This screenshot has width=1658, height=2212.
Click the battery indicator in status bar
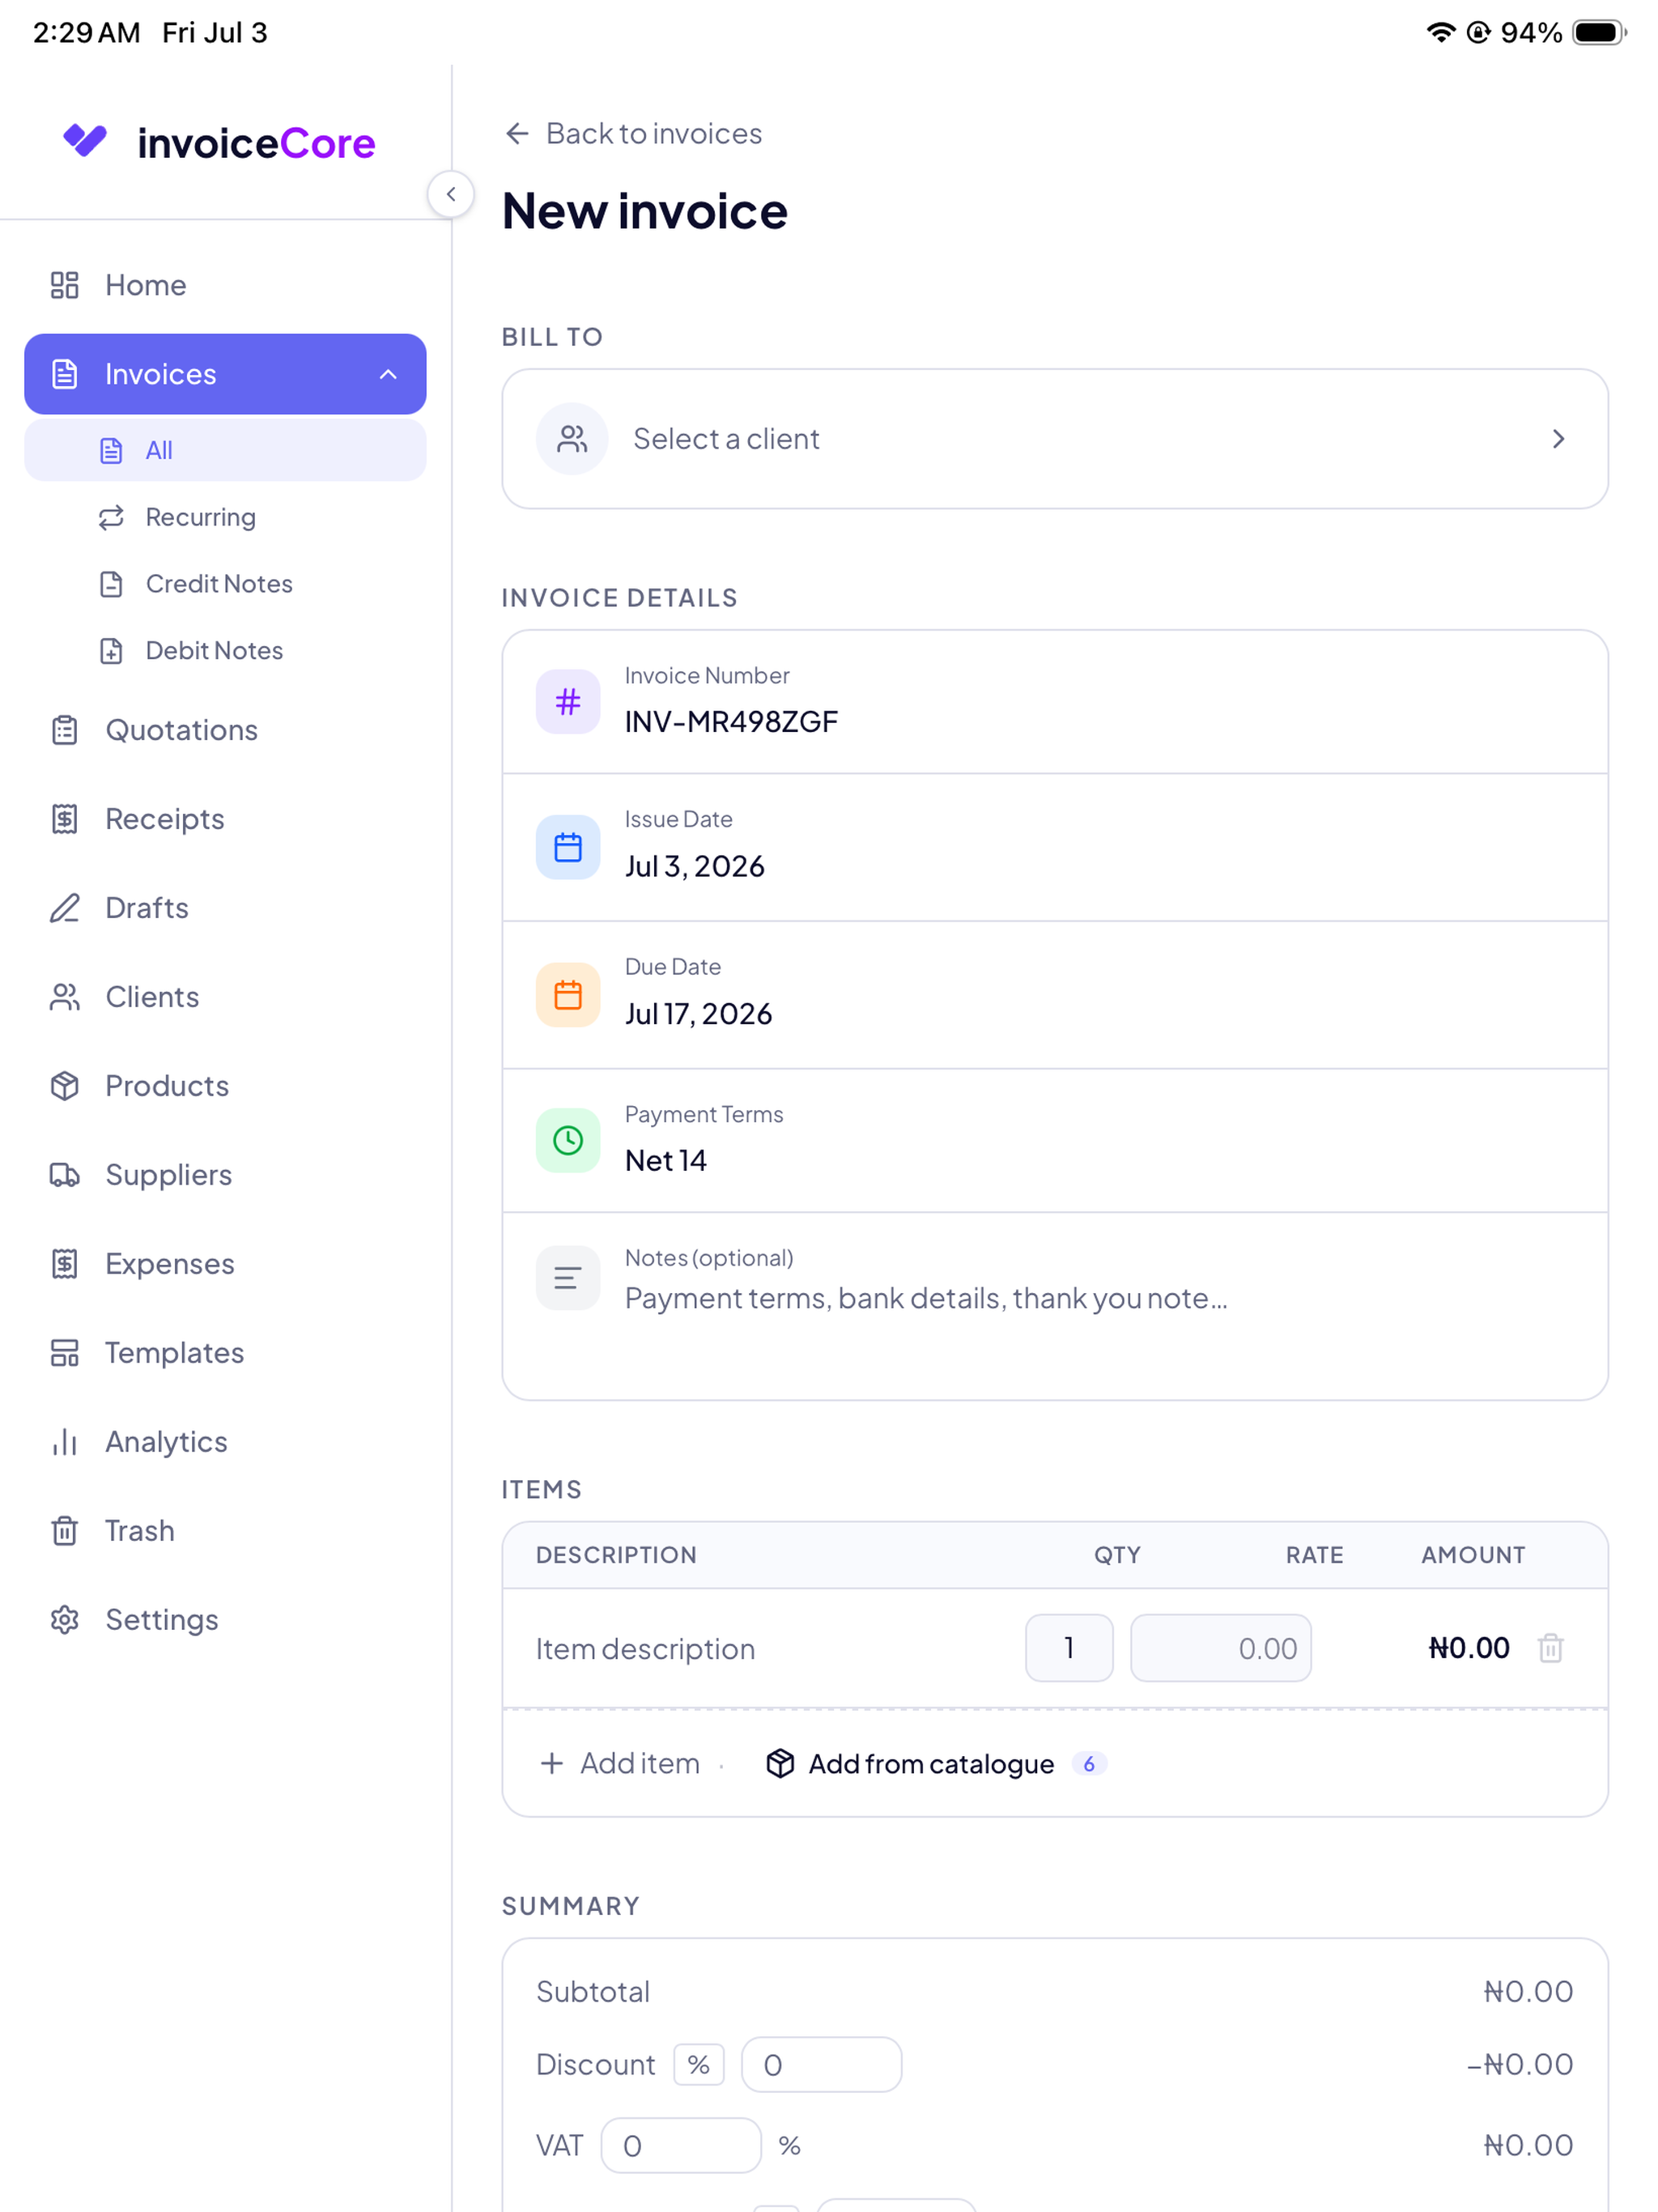click(x=1599, y=32)
